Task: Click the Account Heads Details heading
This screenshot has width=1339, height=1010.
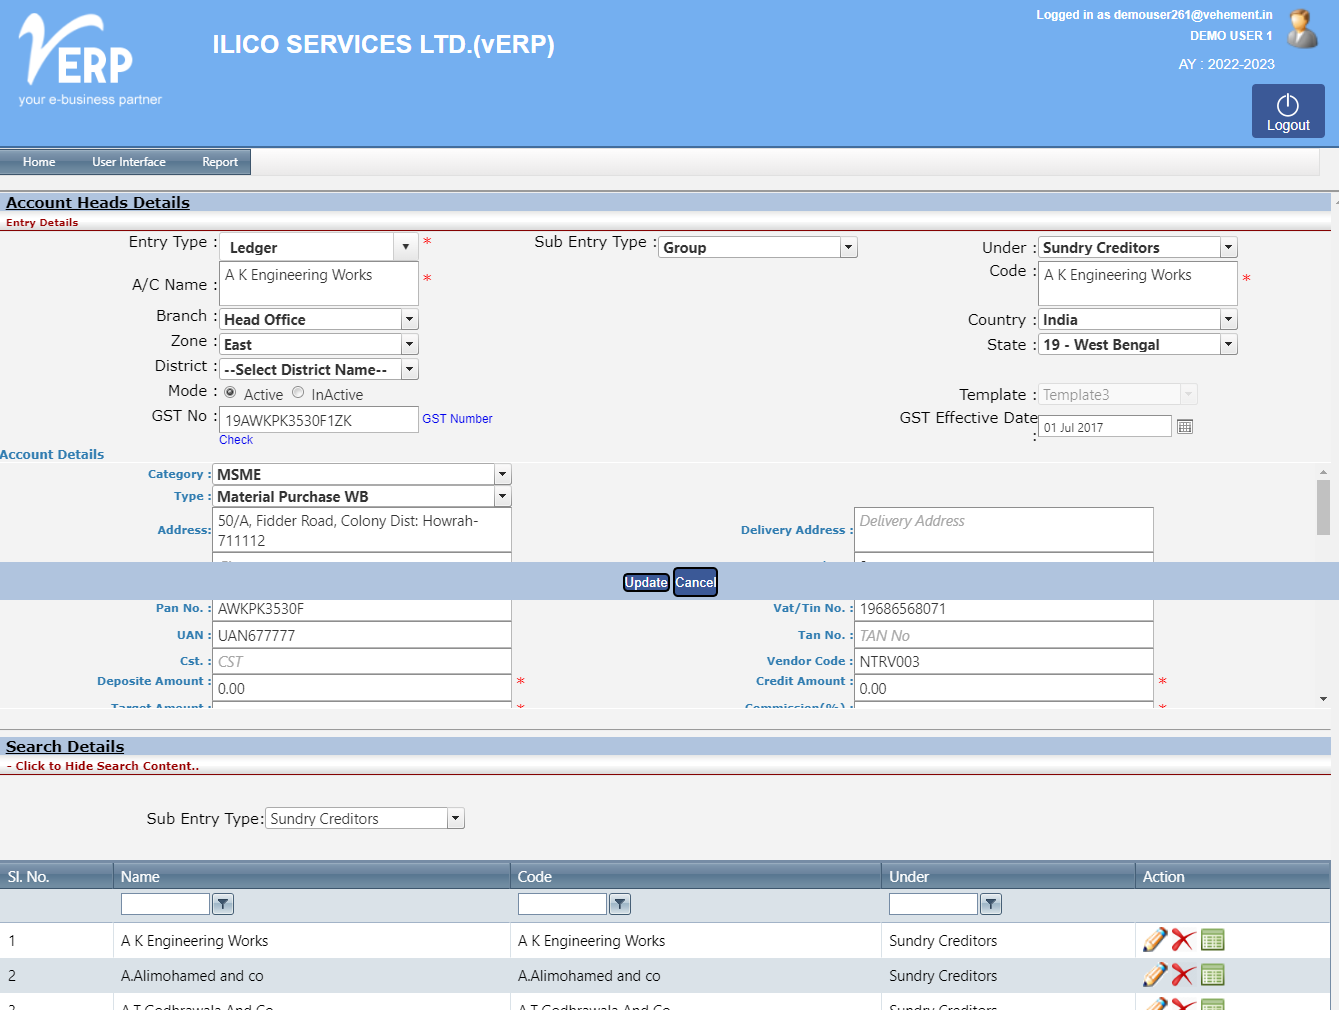Action: (x=98, y=202)
